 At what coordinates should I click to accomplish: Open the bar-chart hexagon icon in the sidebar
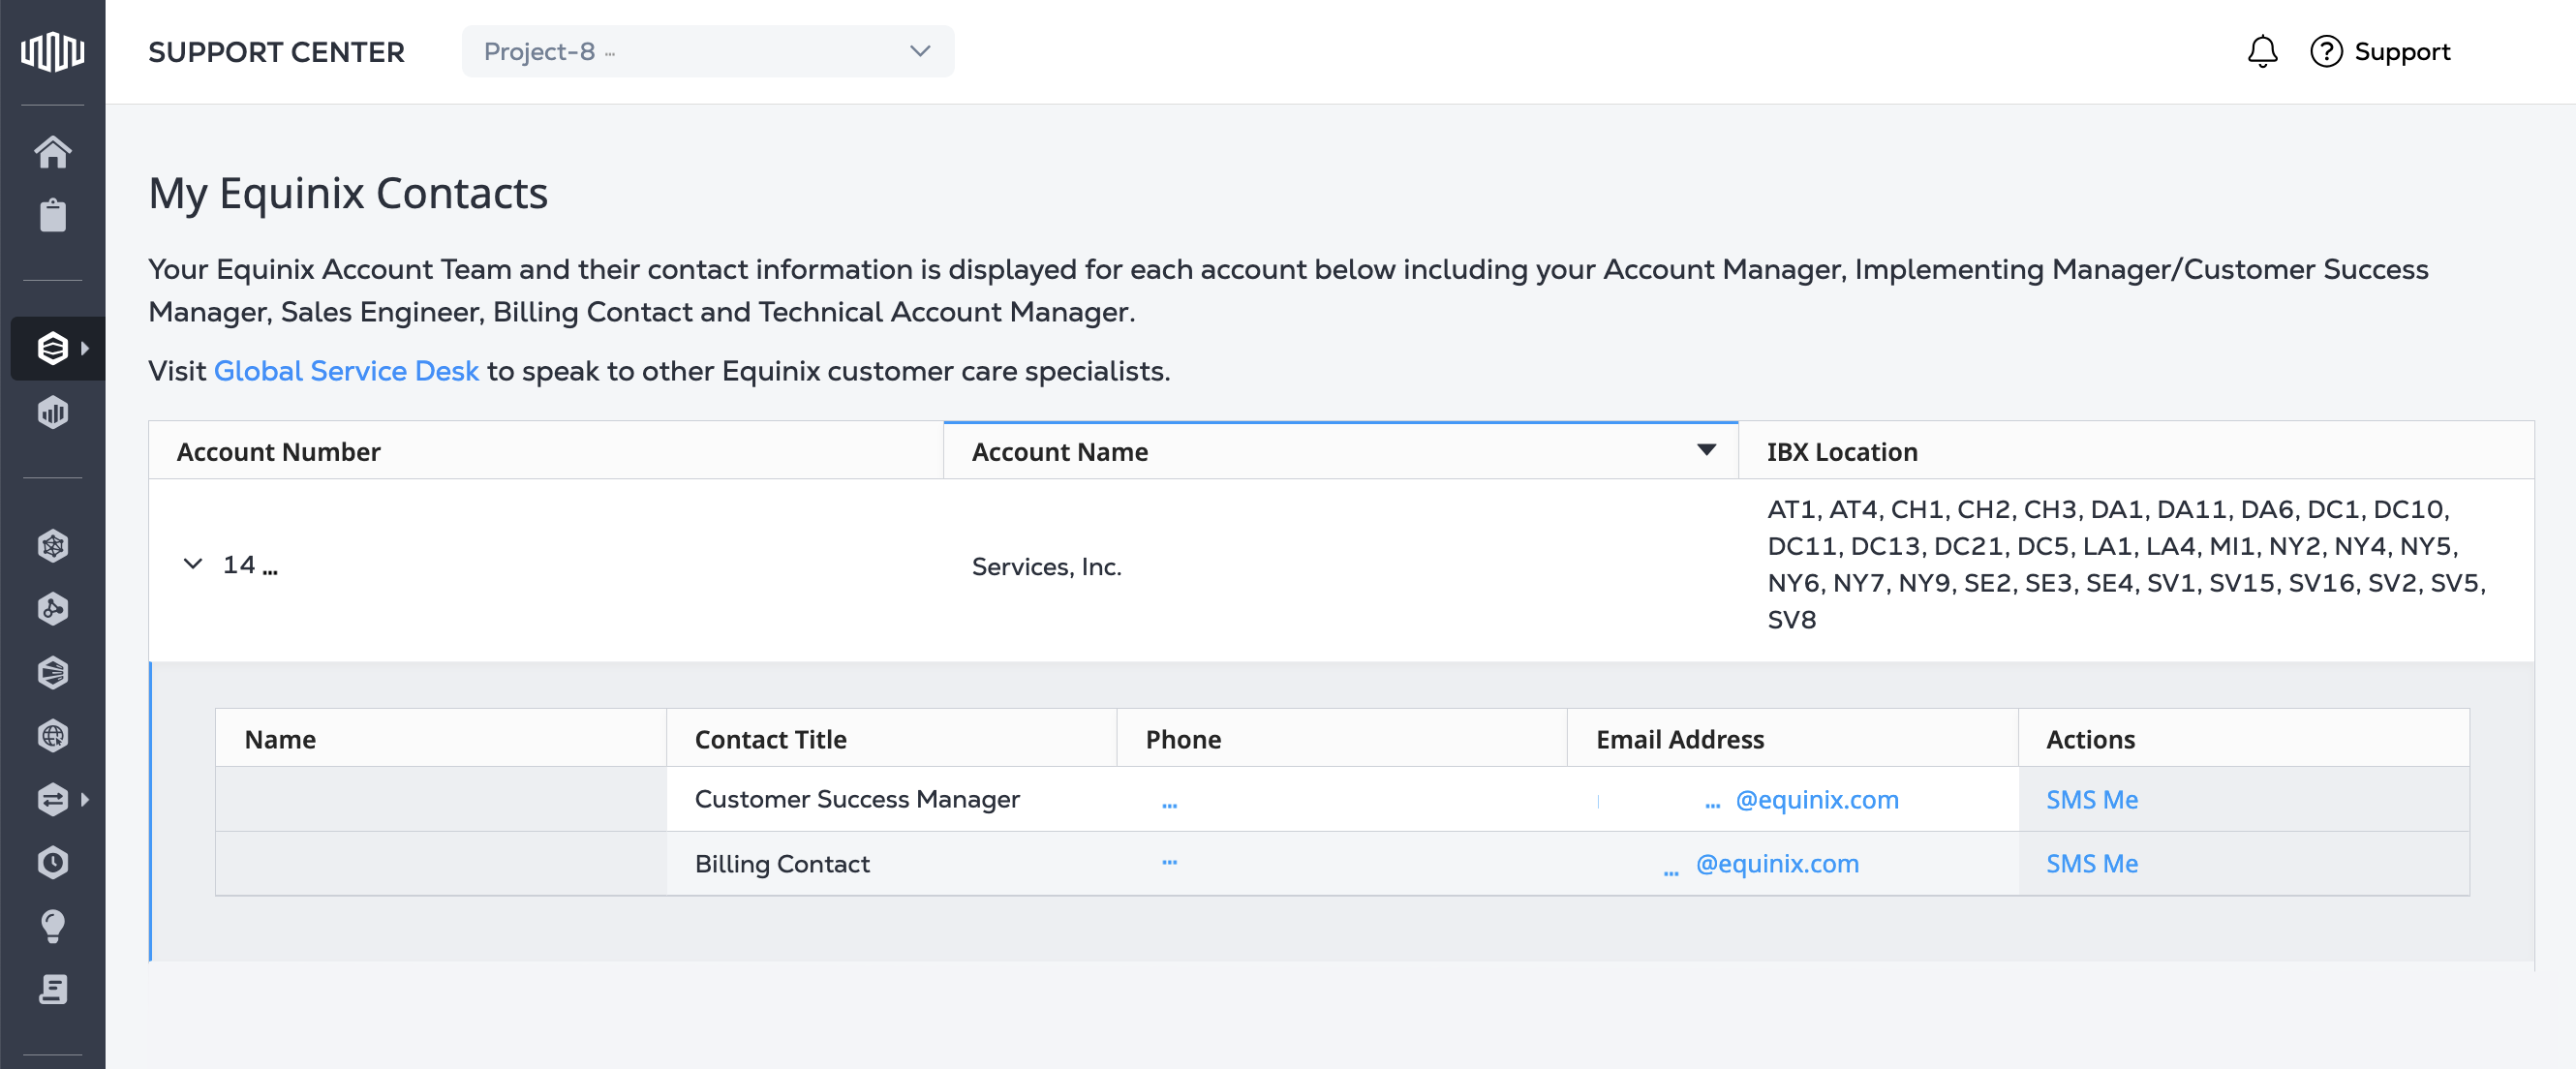pyautogui.click(x=52, y=412)
